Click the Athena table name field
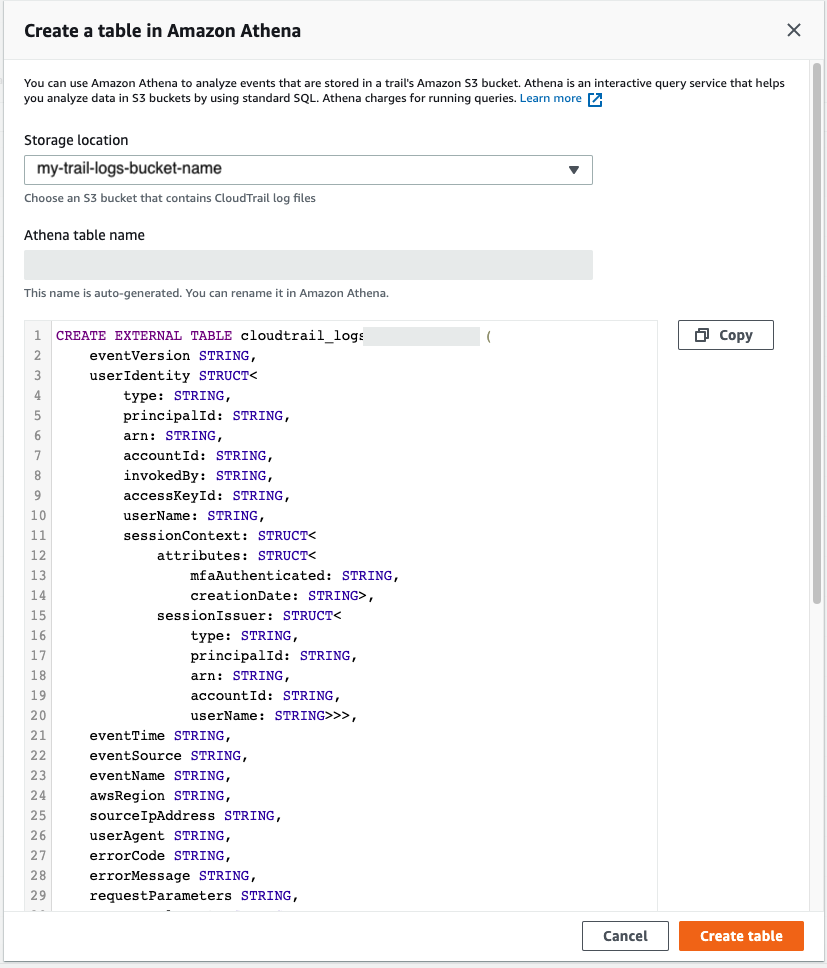 pos(308,265)
